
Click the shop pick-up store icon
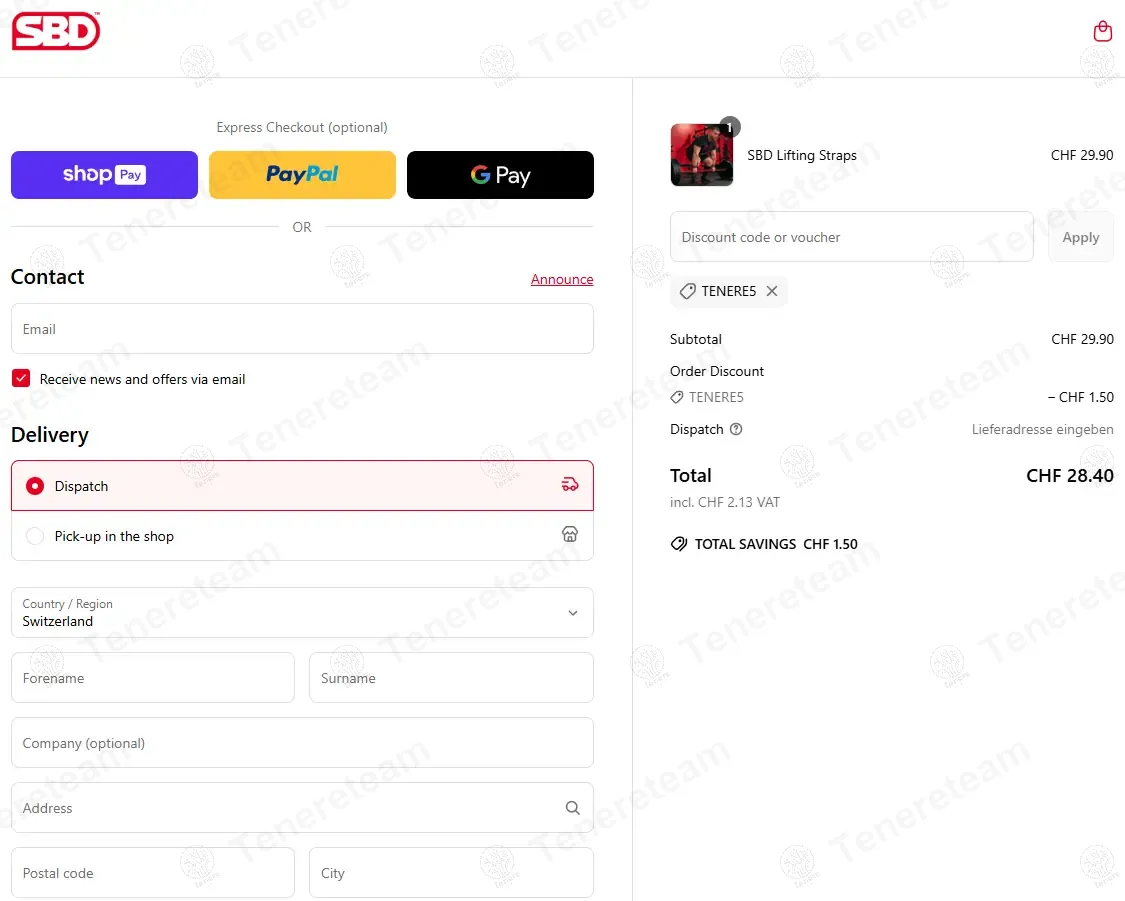pos(570,534)
